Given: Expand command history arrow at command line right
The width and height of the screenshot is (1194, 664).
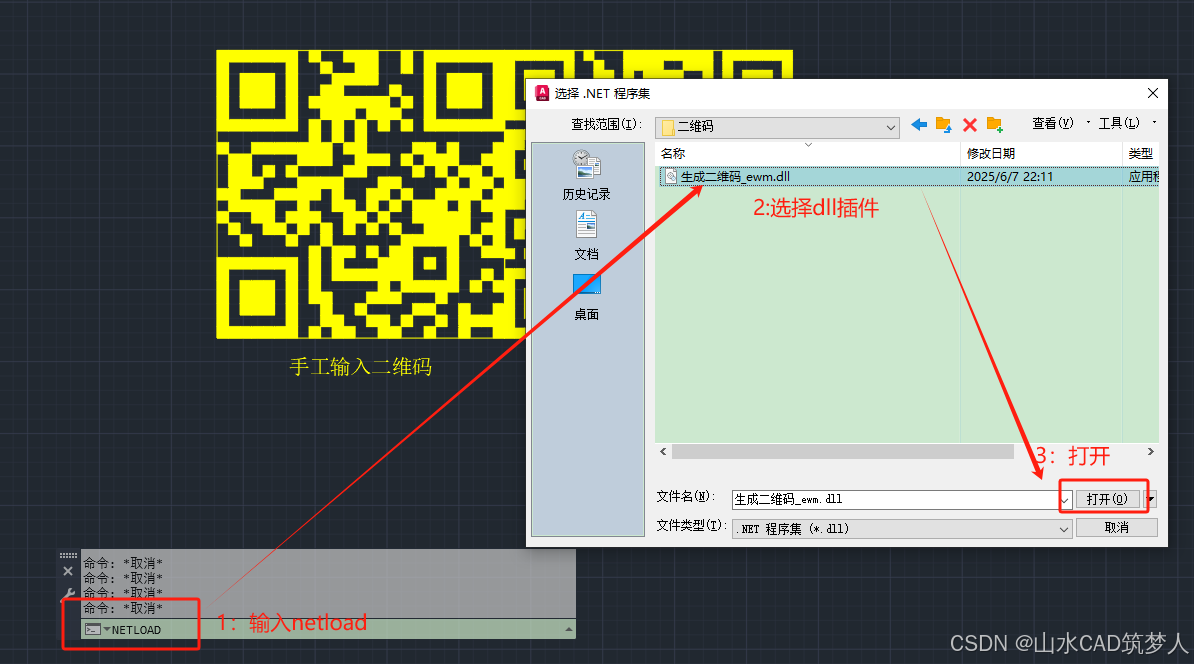Looking at the screenshot, I should pos(569,629).
